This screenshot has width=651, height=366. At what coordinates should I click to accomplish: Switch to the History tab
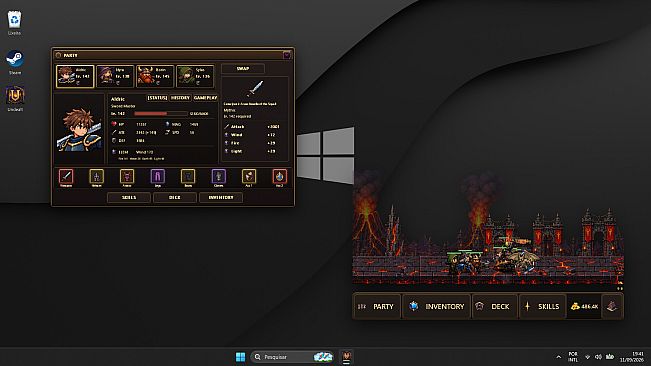(180, 98)
